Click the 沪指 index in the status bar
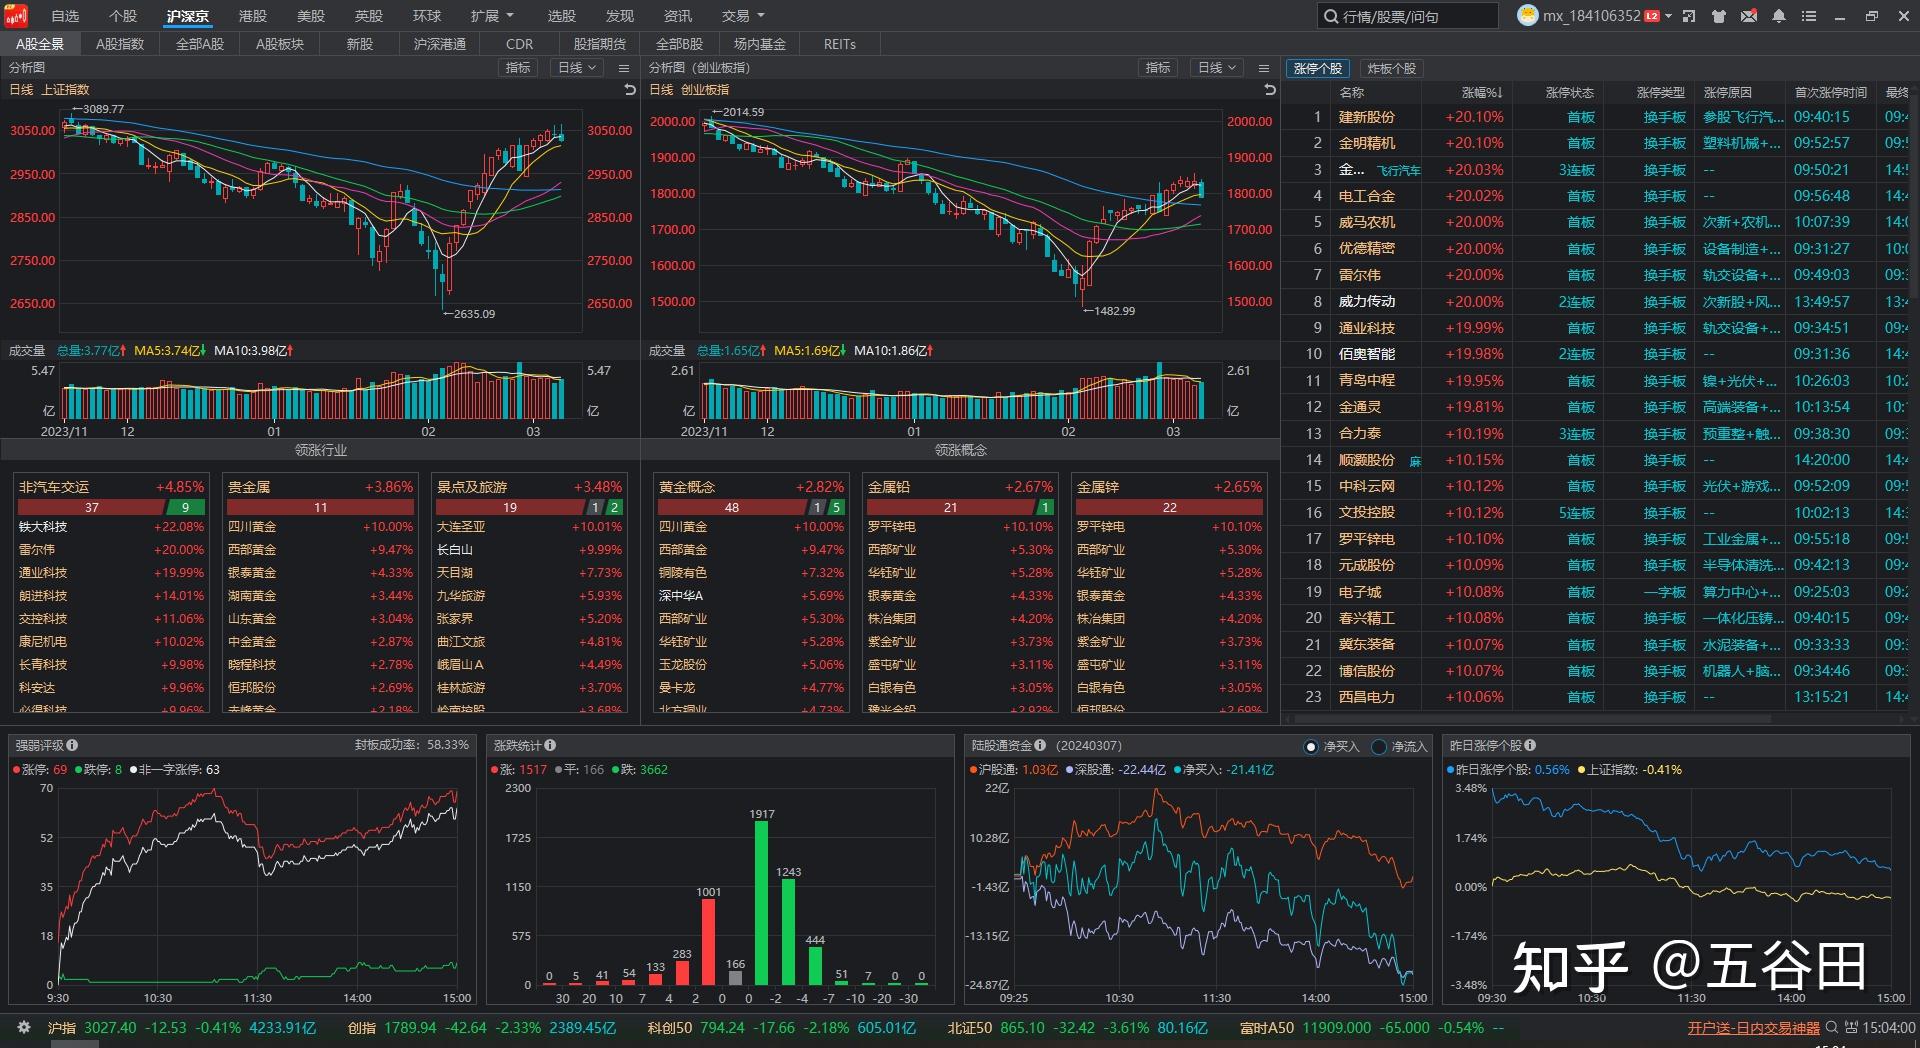The height and width of the screenshot is (1048, 1920). coord(62,1027)
